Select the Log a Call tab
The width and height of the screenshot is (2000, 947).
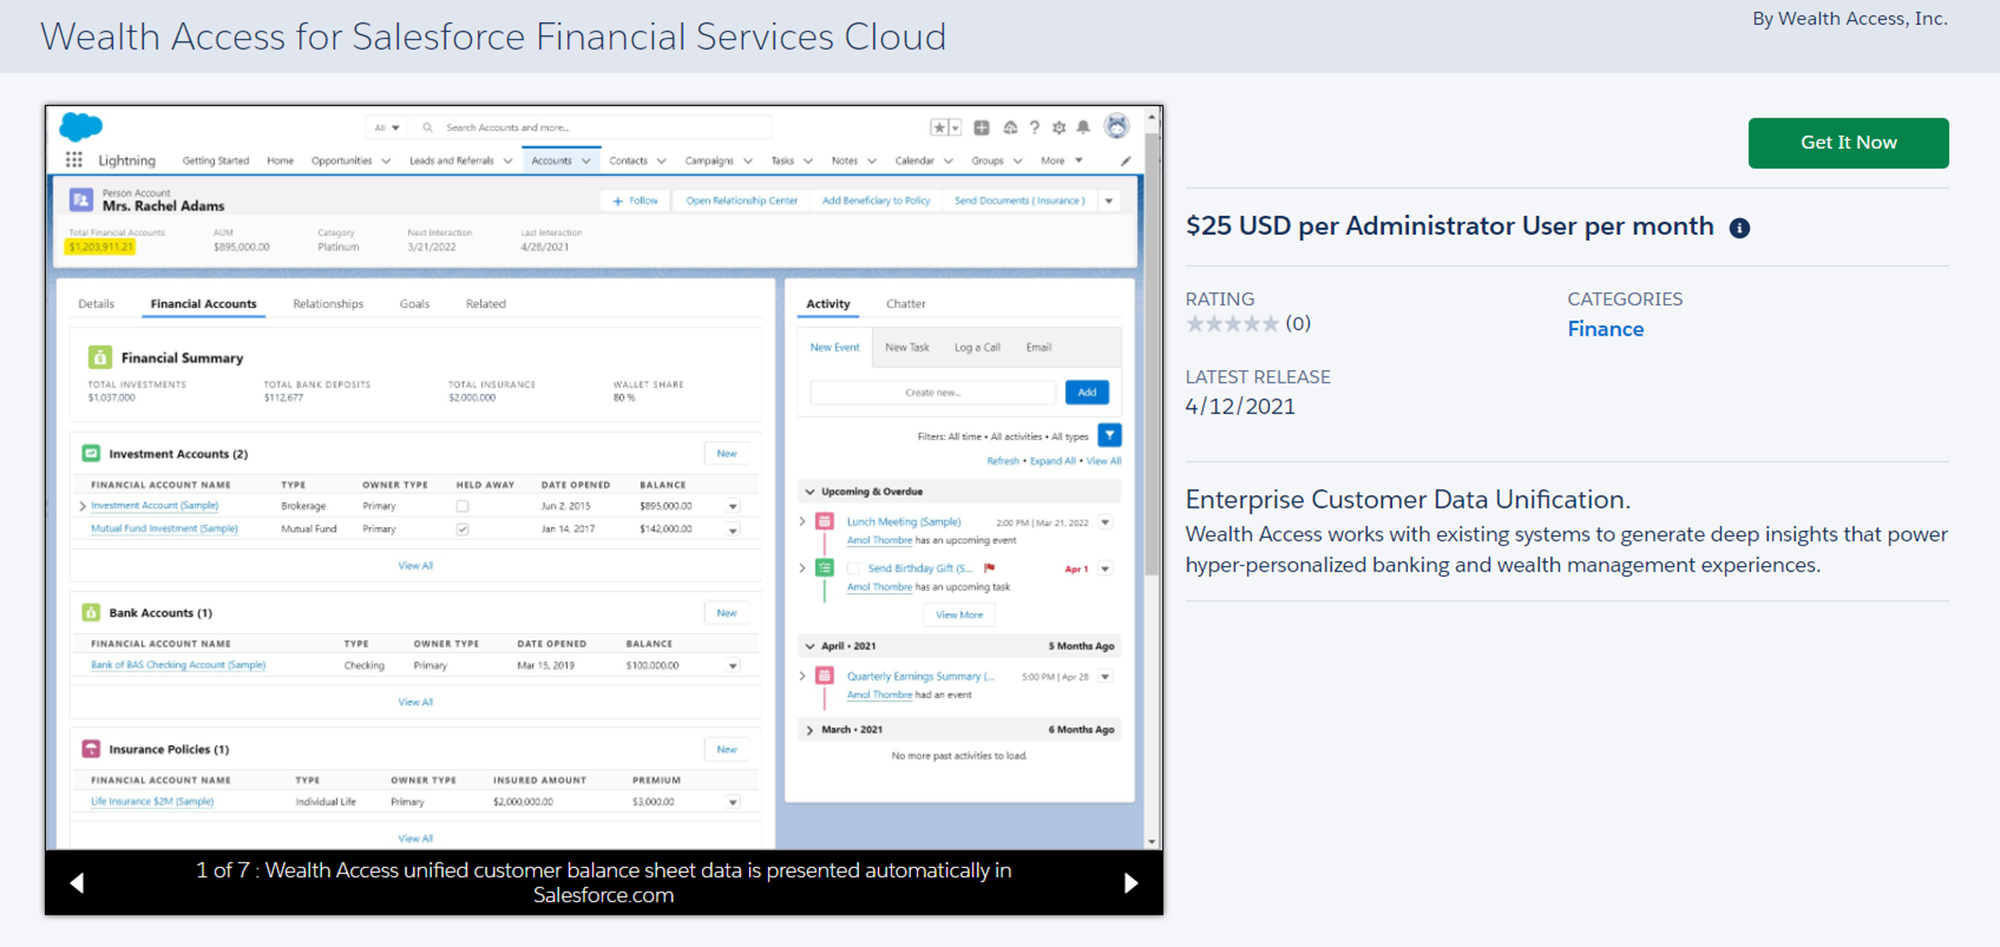(977, 347)
